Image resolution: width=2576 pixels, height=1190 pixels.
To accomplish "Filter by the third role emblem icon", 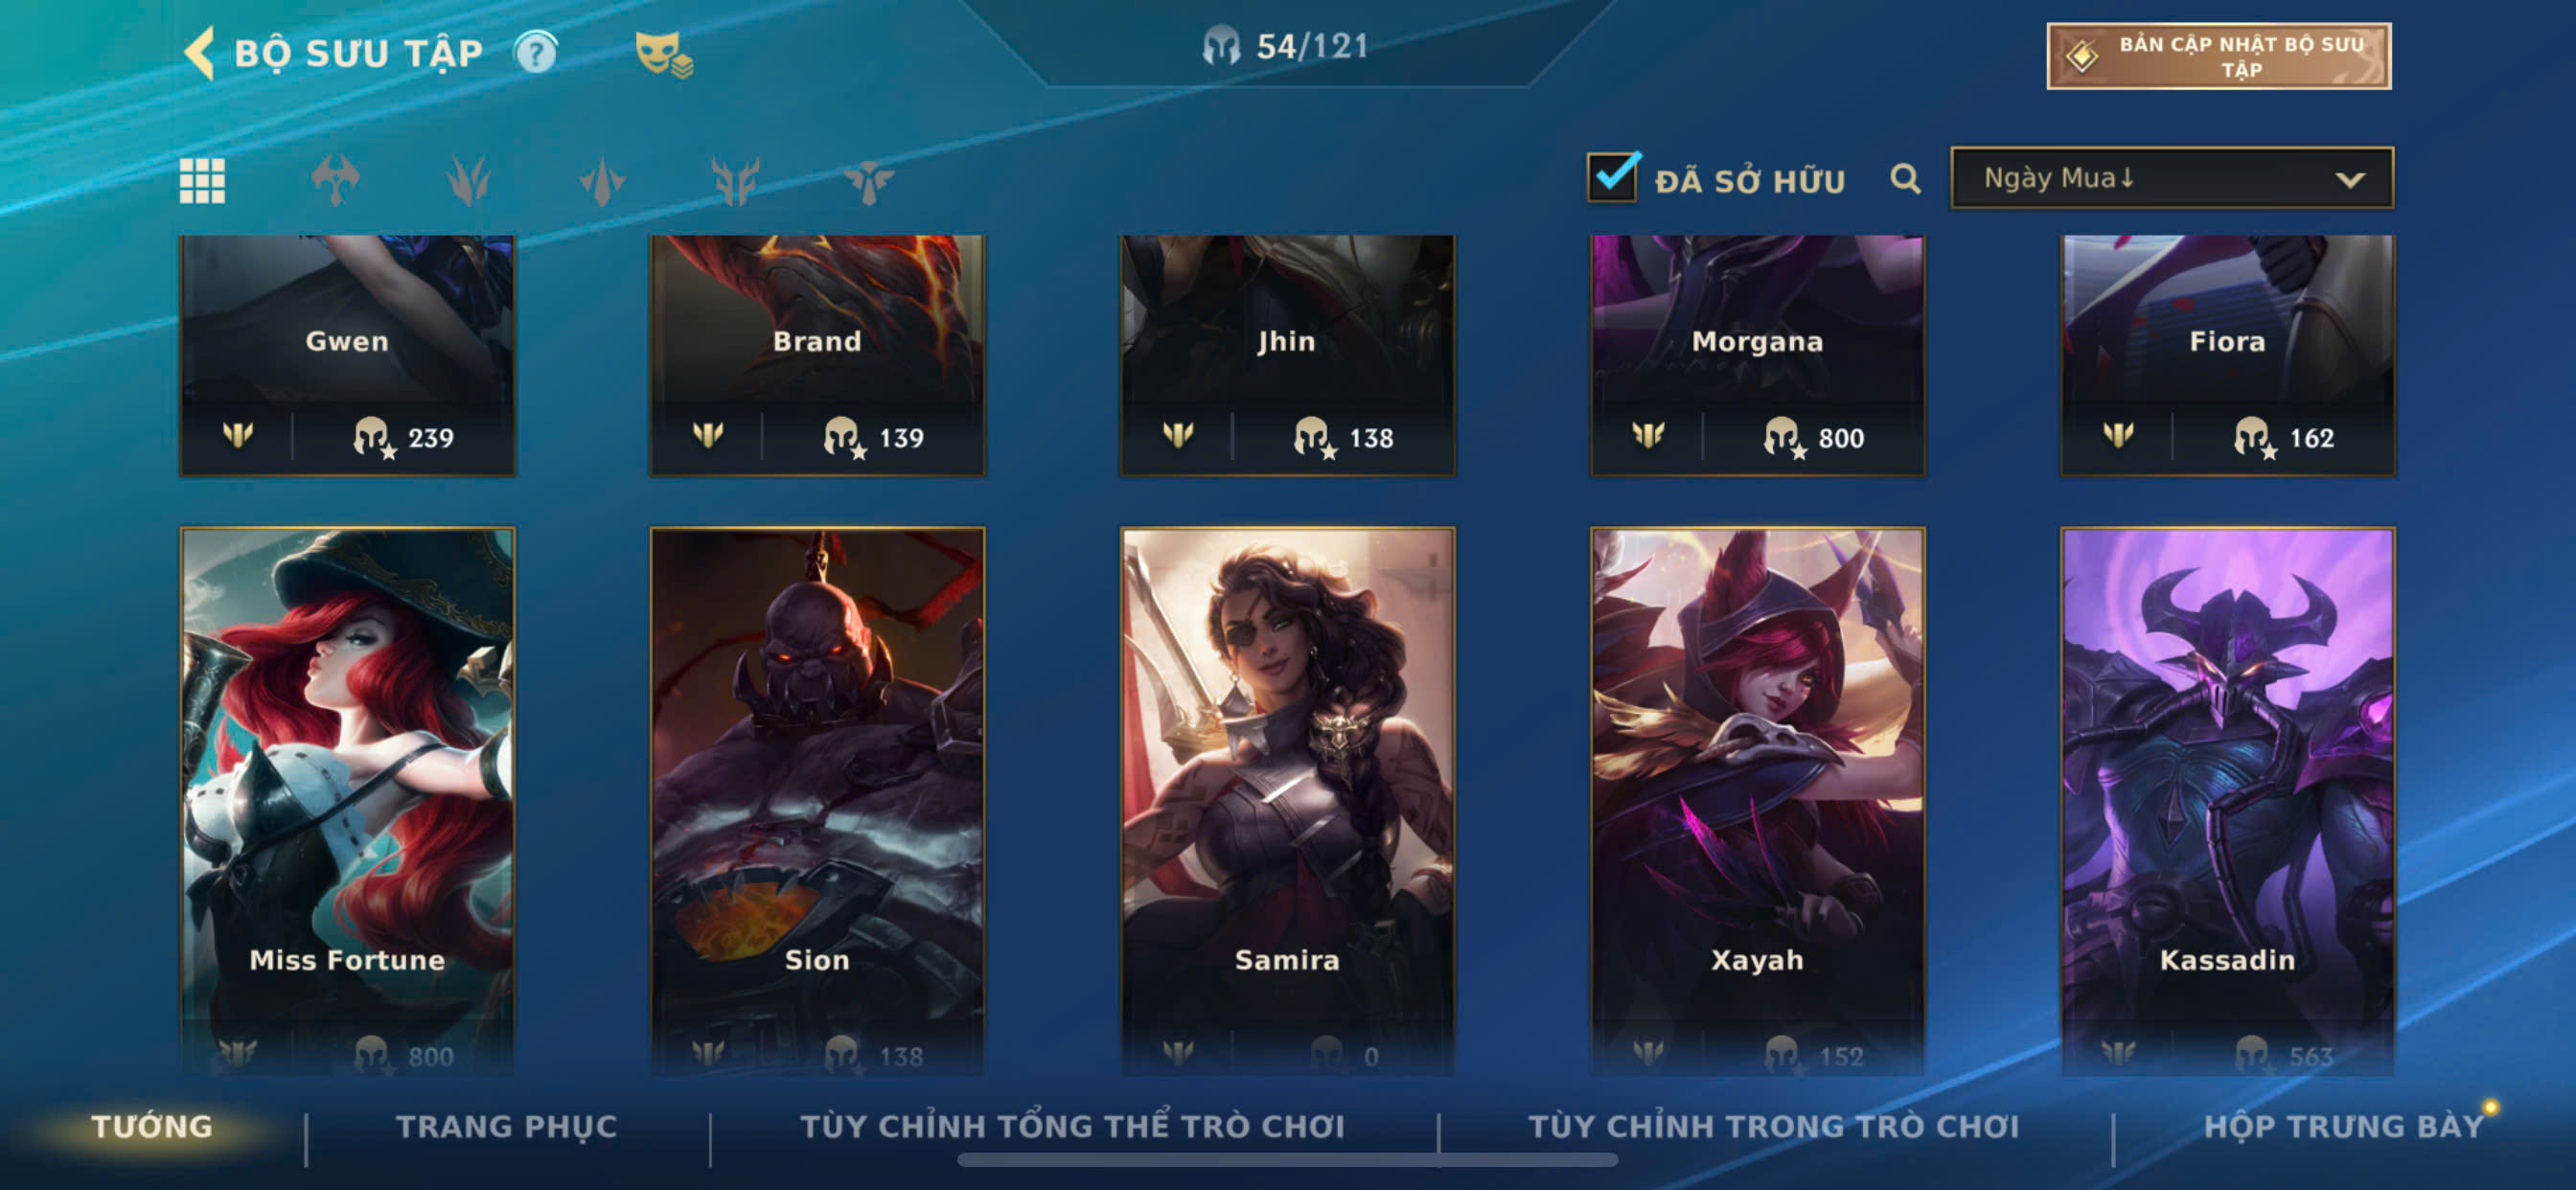I will 602,181.
